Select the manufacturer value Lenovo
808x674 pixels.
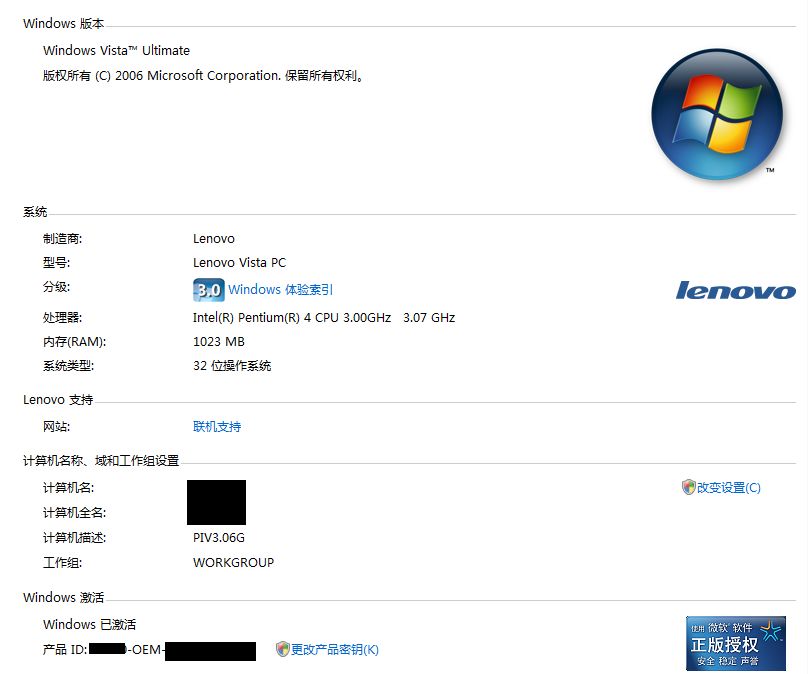point(214,239)
